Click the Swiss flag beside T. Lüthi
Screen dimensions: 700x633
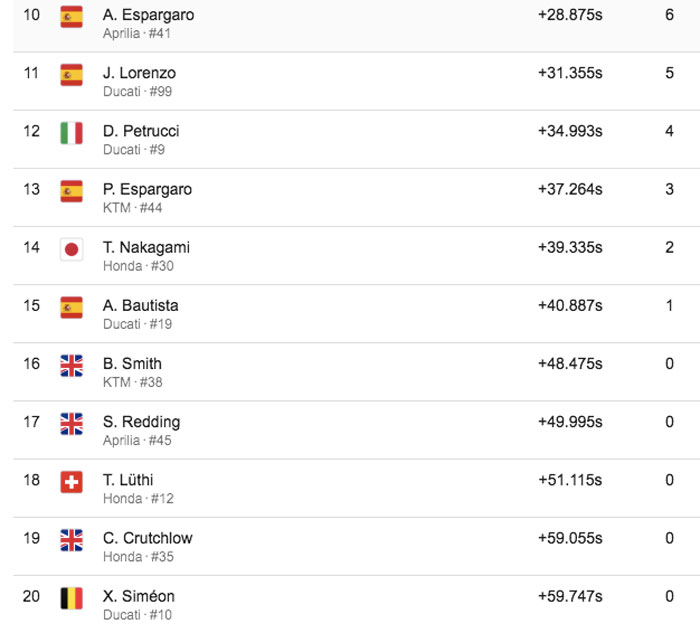pos(71,482)
